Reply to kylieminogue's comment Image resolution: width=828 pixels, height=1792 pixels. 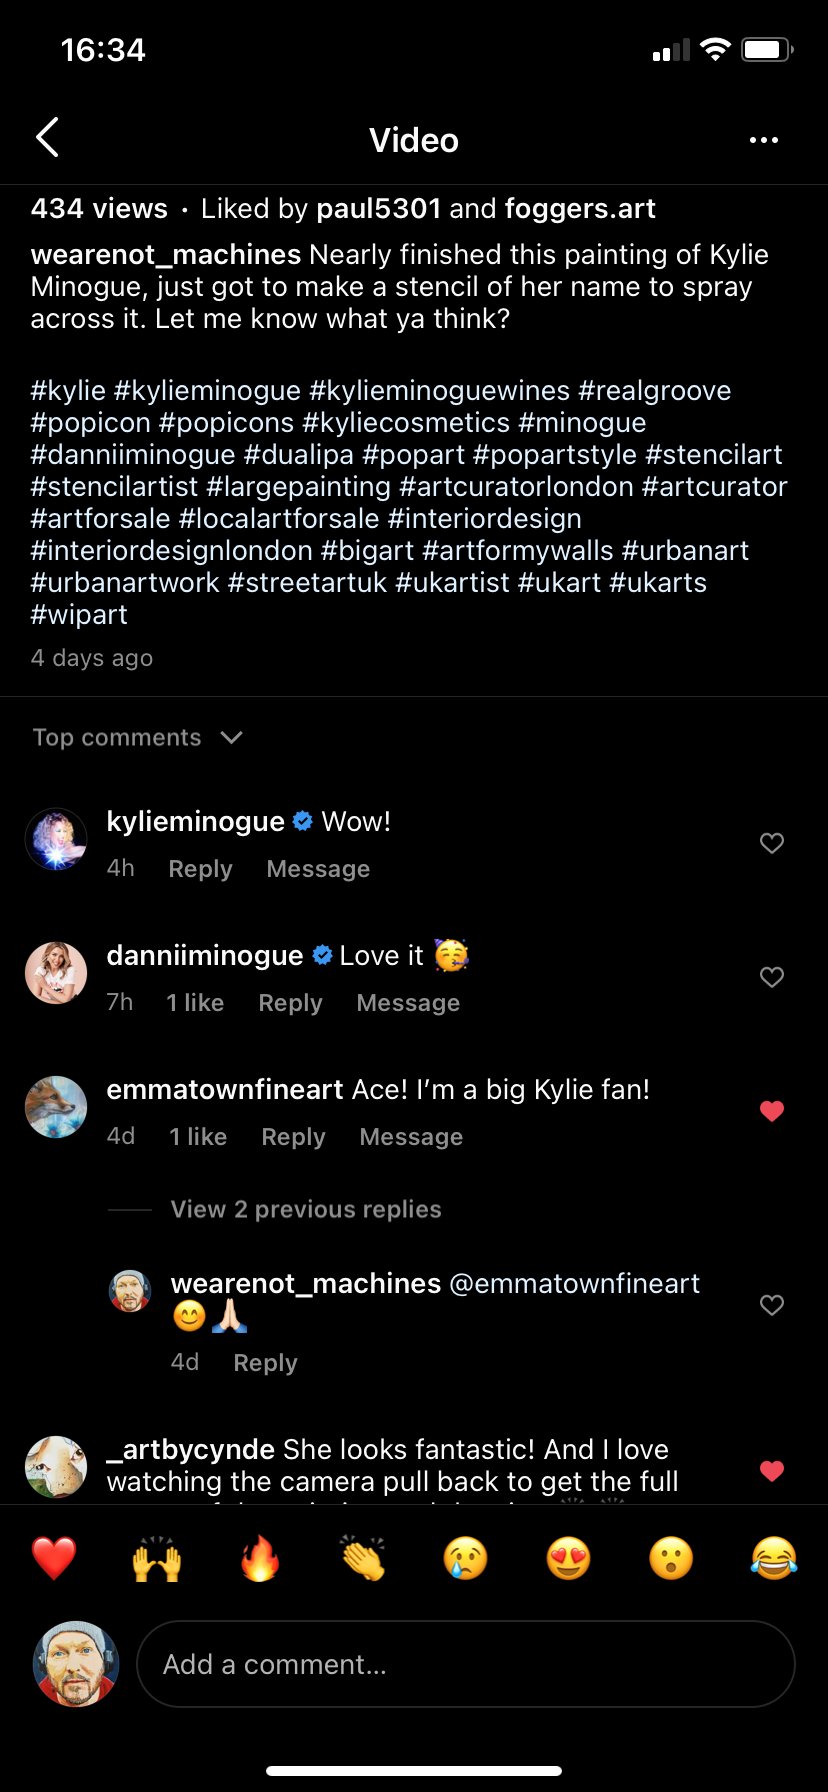click(200, 869)
